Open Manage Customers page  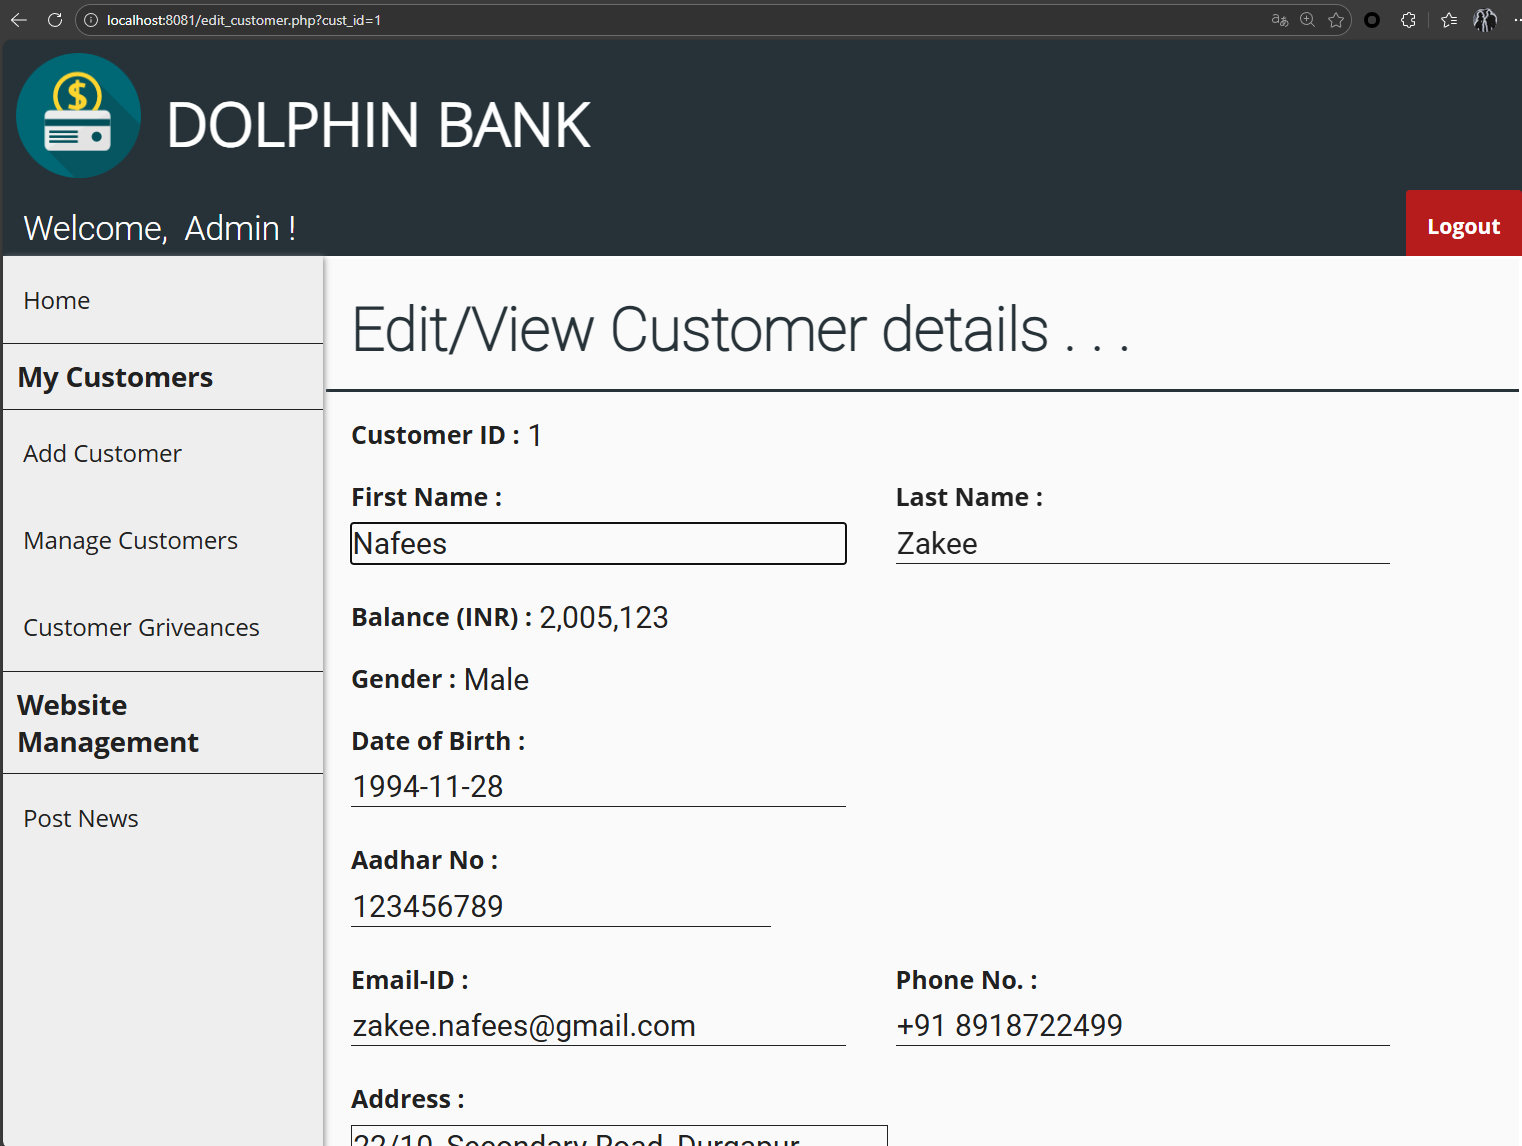pos(130,541)
